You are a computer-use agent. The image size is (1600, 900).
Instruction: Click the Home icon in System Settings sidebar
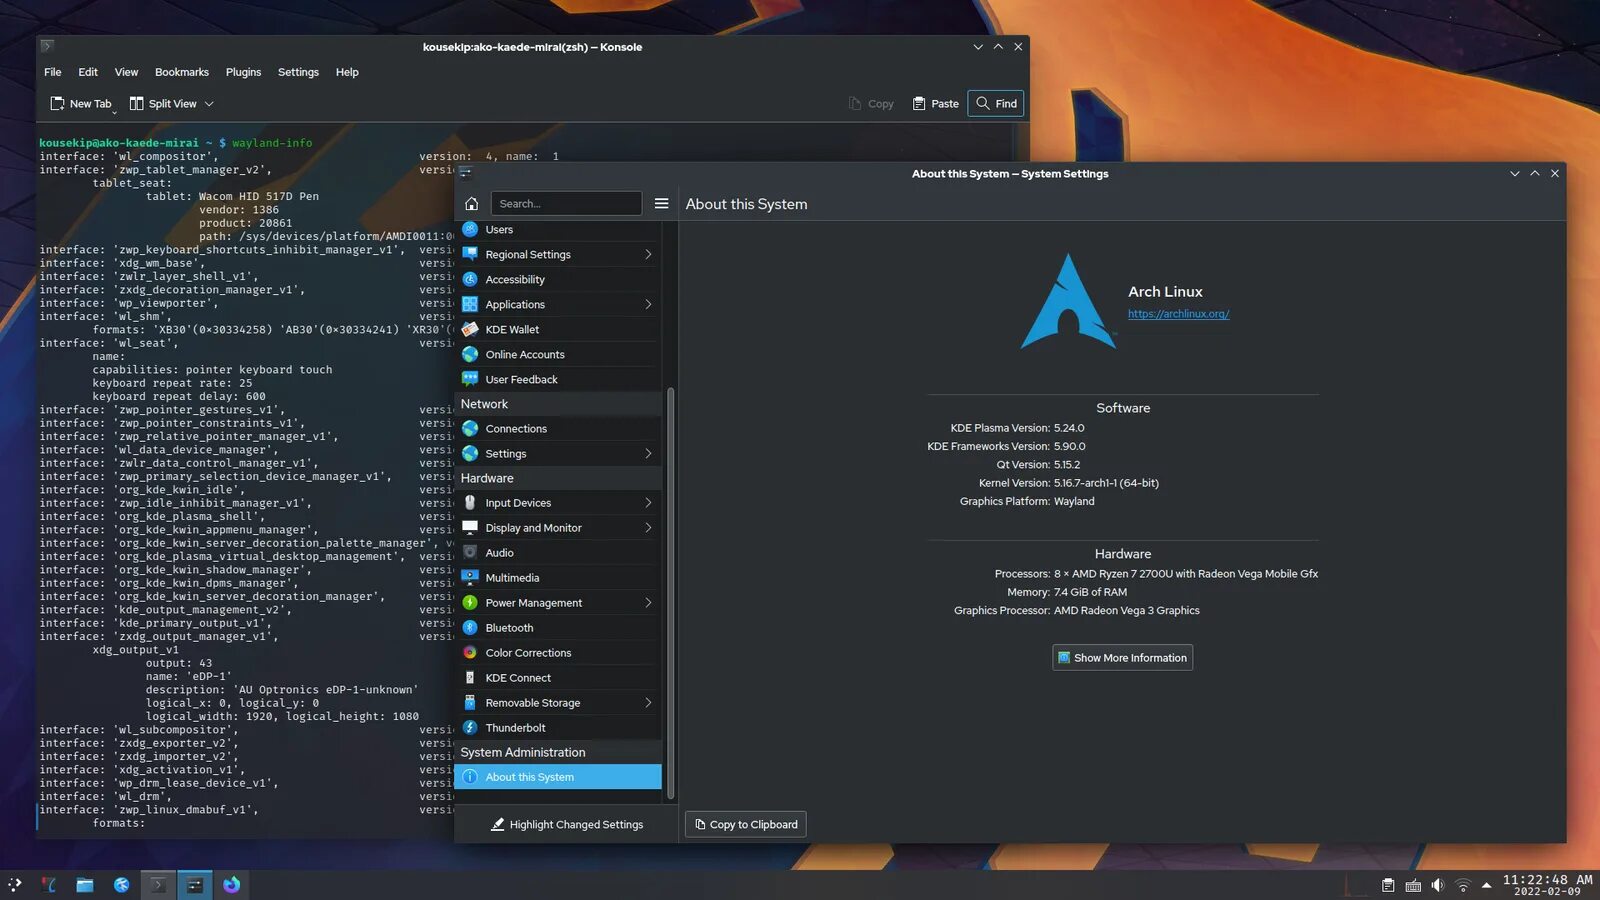coord(471,203)
